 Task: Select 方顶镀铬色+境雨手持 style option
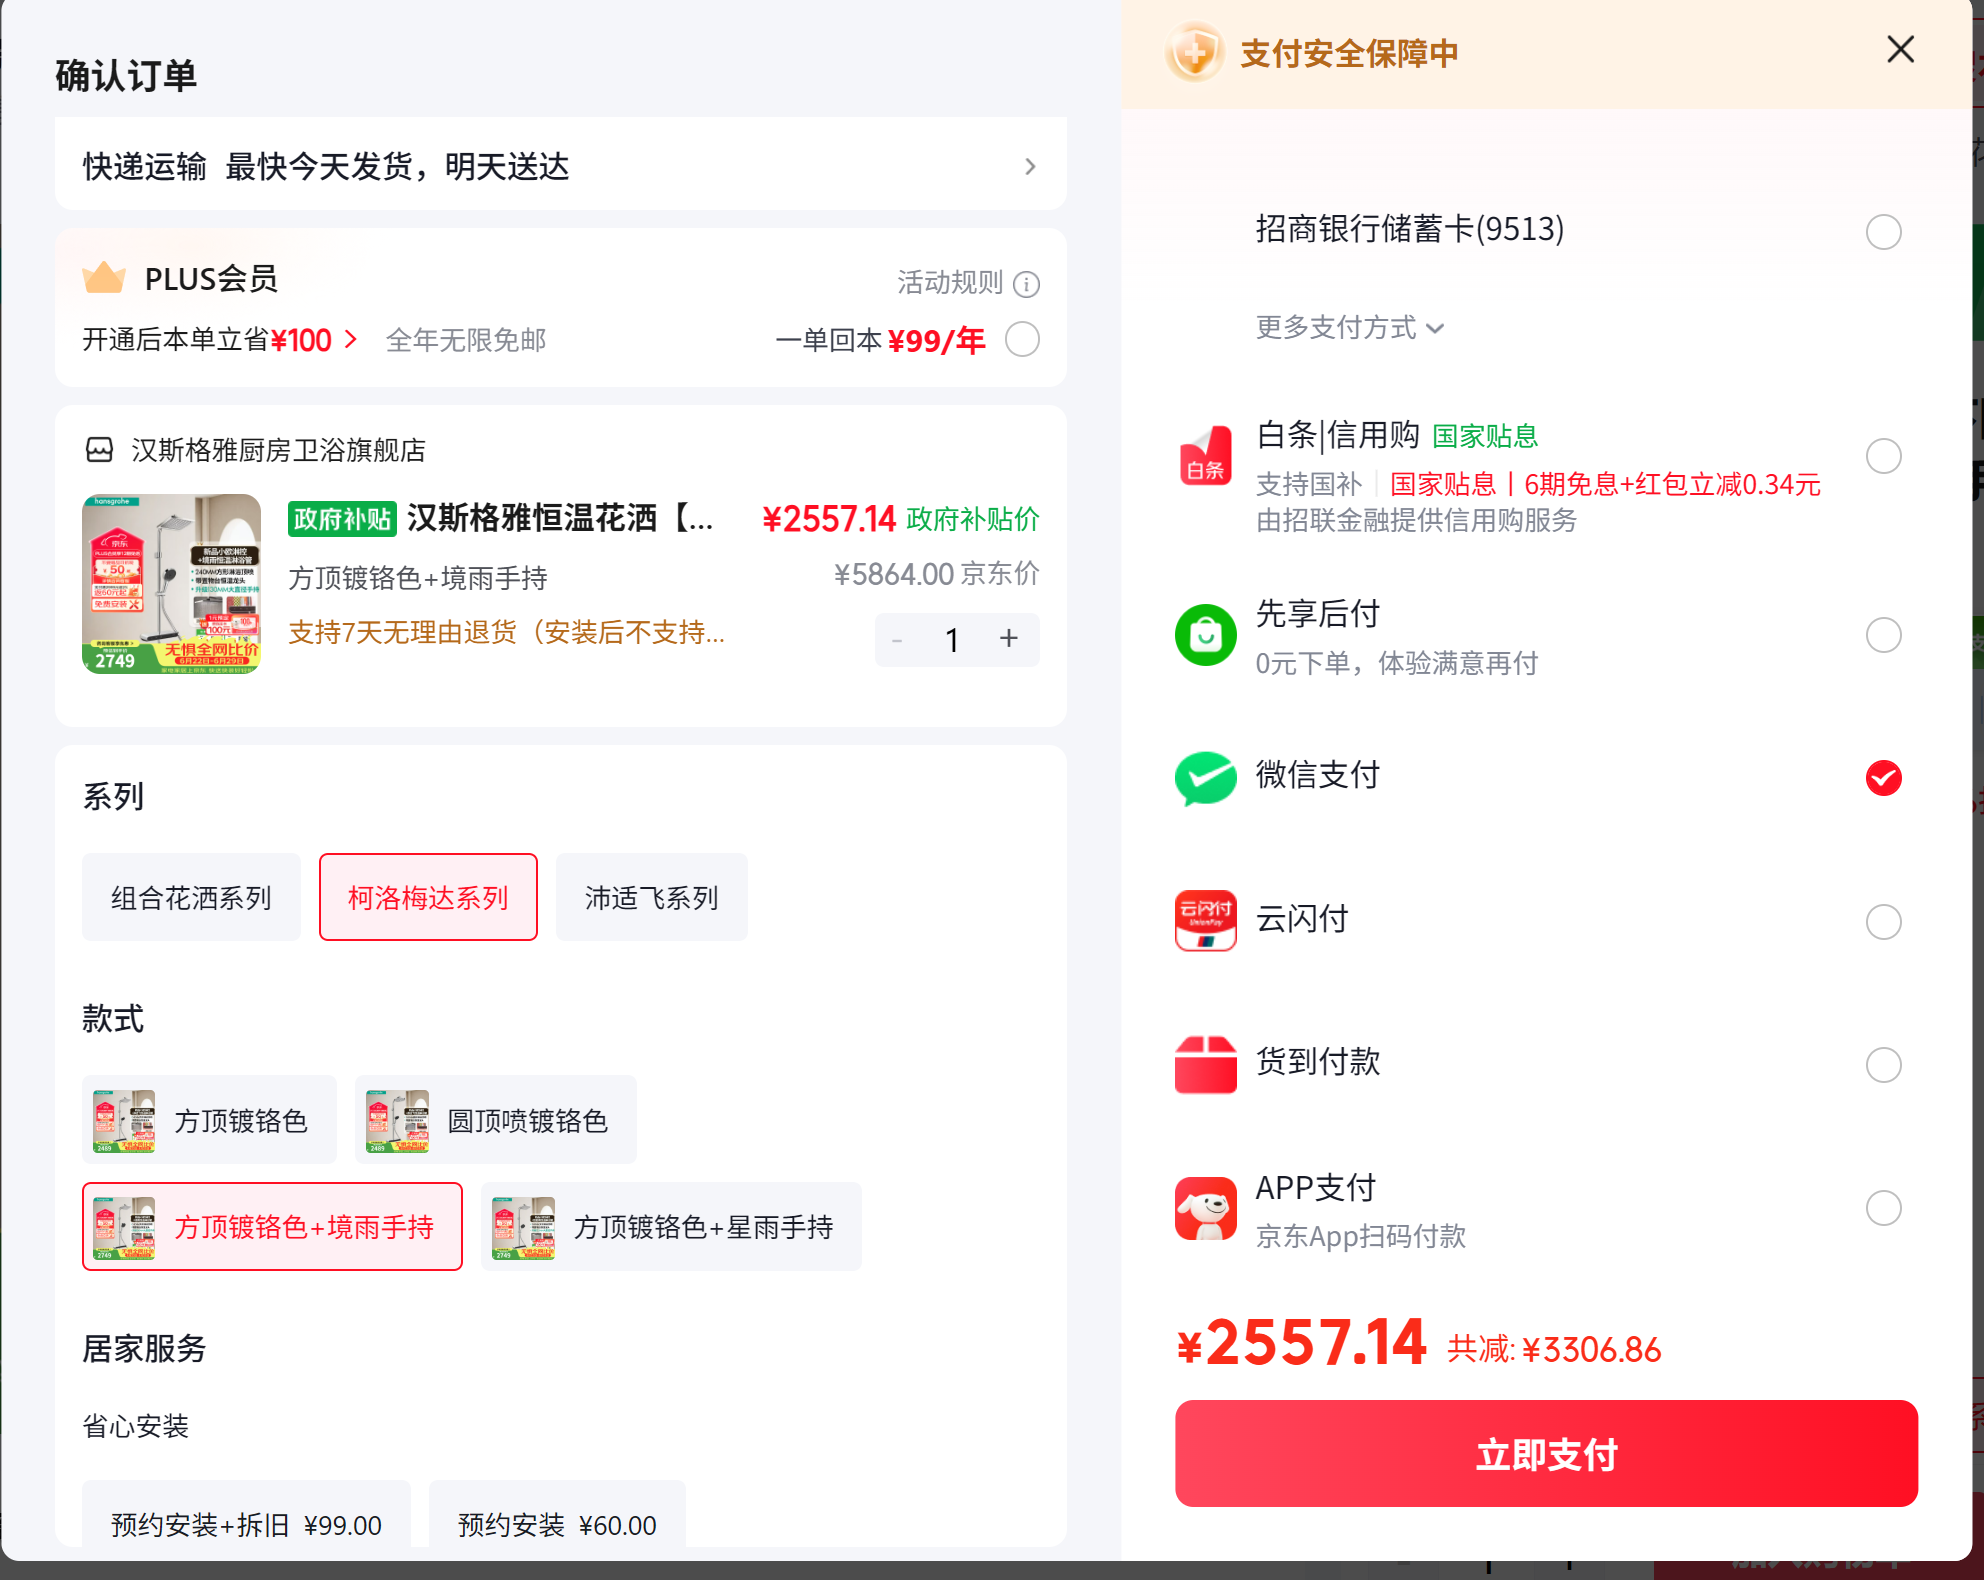pos(272,1226)
